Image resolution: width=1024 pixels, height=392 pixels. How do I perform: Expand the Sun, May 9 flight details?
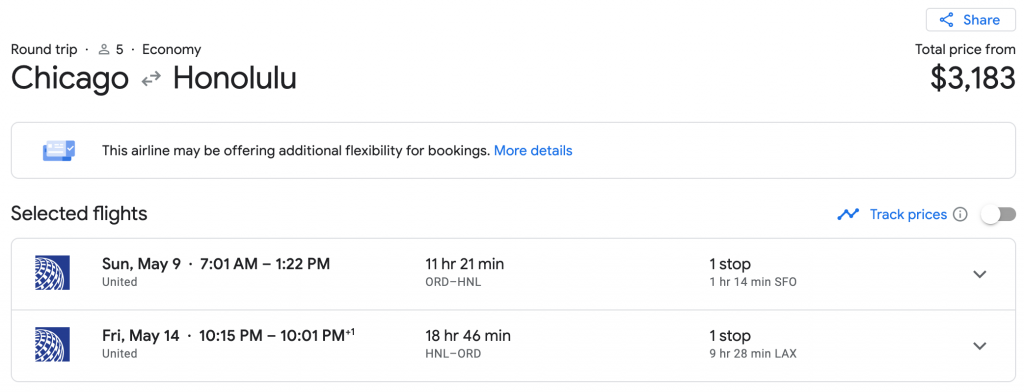click(980, 274)
